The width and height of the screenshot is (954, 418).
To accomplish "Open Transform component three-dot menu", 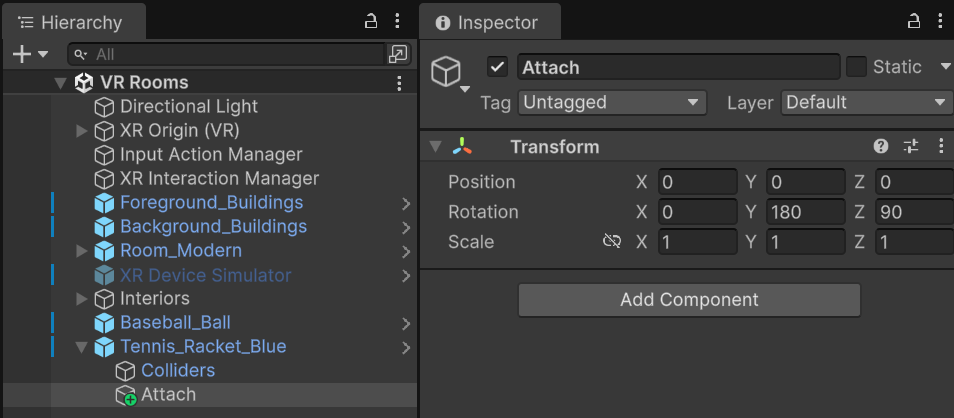I will coord(940,146).
